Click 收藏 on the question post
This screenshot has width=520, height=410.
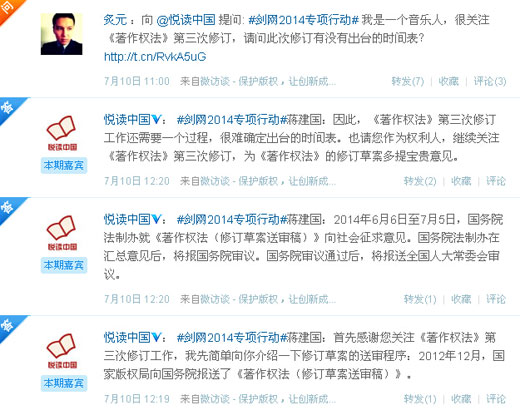(x=449, y=81)
